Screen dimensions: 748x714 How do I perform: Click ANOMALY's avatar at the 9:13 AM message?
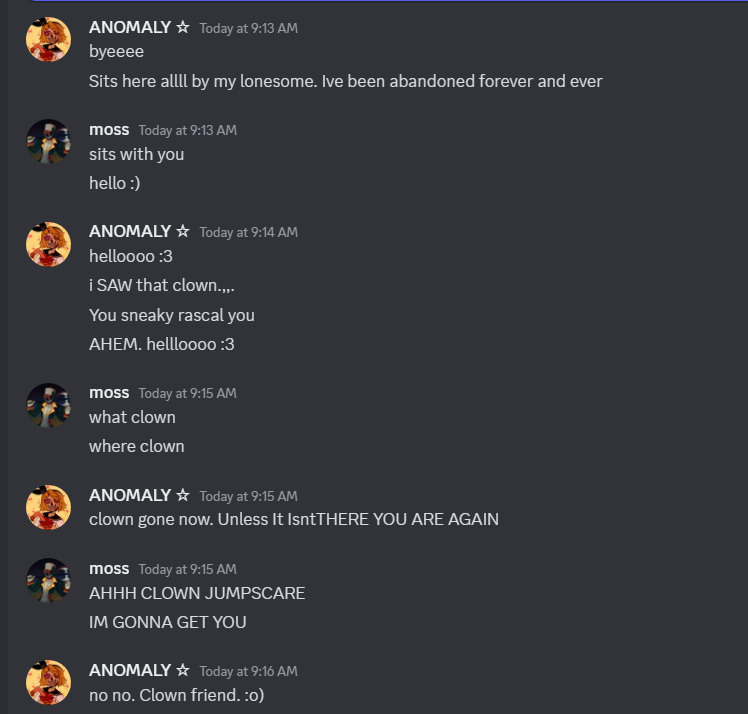pos(48,40)
